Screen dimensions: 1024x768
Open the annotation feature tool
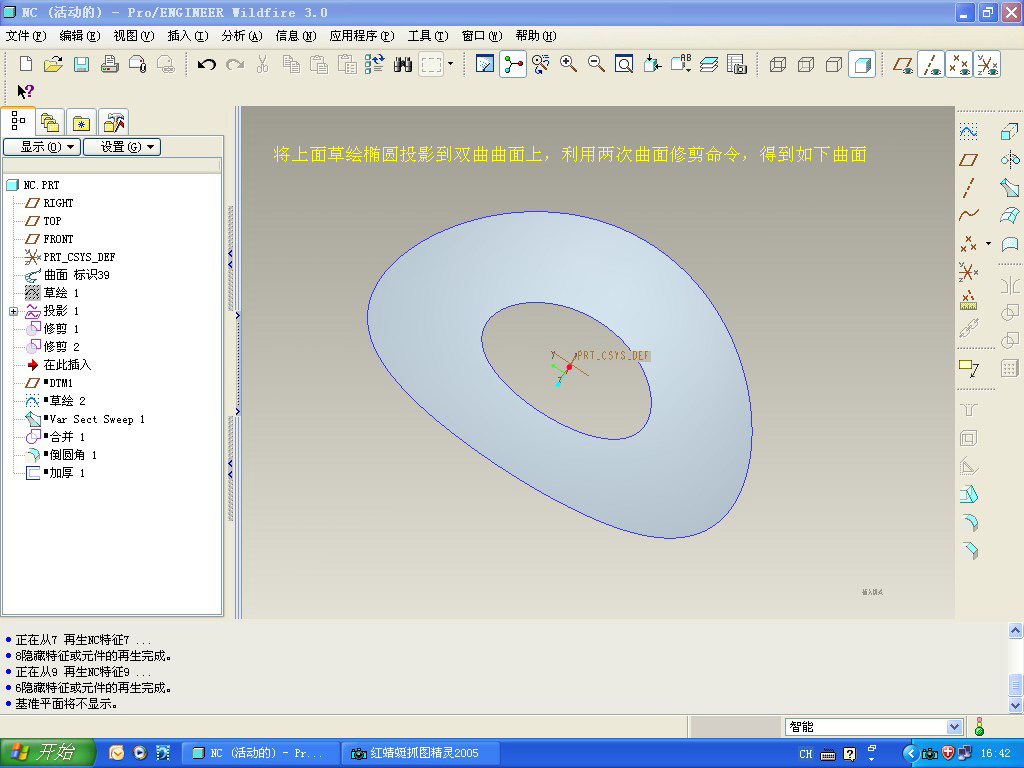tap(968, 368)
